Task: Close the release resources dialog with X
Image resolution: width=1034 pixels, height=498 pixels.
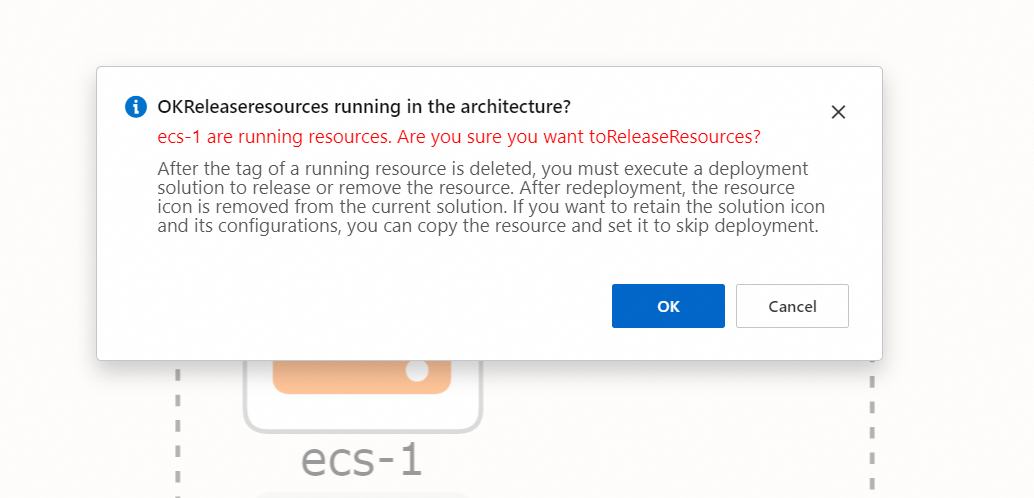Action: [838, 112]
